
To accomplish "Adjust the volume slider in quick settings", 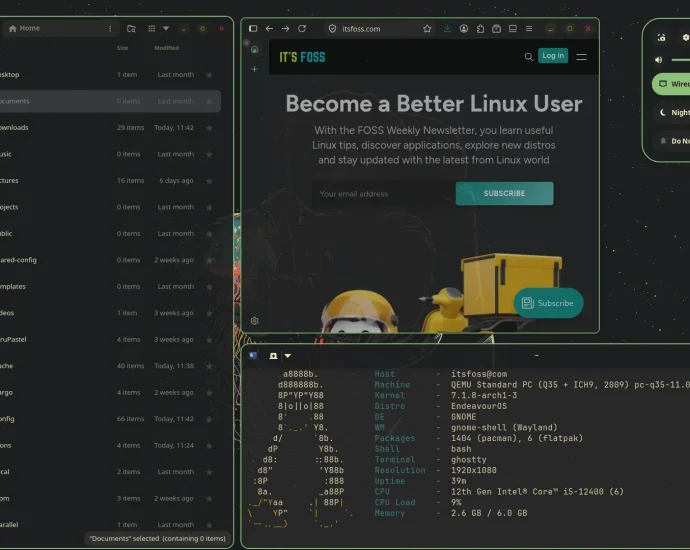I will [680, 59].
